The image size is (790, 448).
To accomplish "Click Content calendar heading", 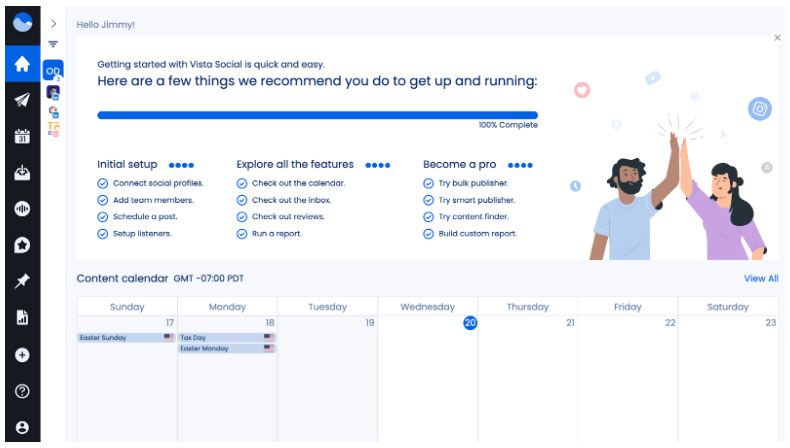I will (x=122, y=279).
